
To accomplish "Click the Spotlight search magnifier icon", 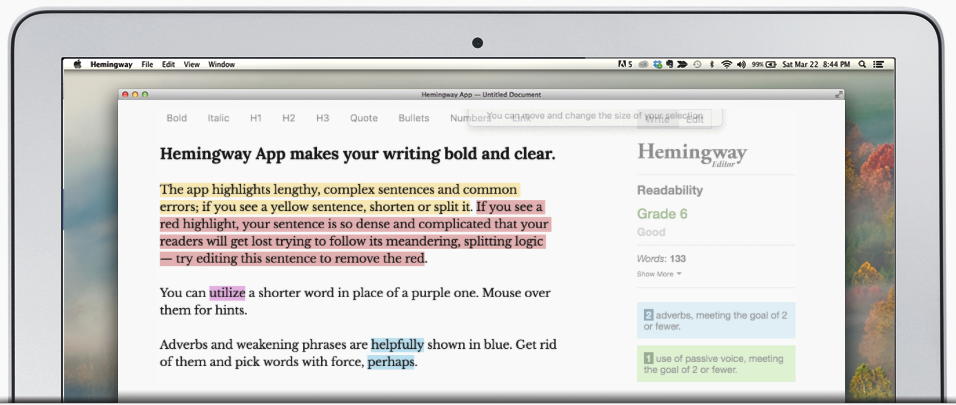I will (x=862, y=64).
